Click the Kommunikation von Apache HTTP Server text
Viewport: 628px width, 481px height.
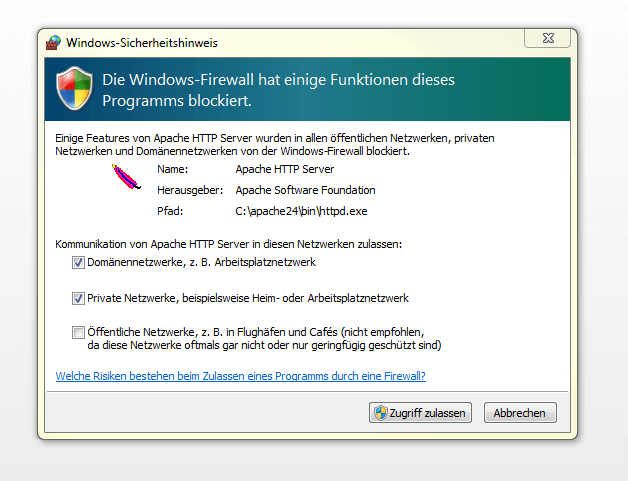click(x=228, y=244)
